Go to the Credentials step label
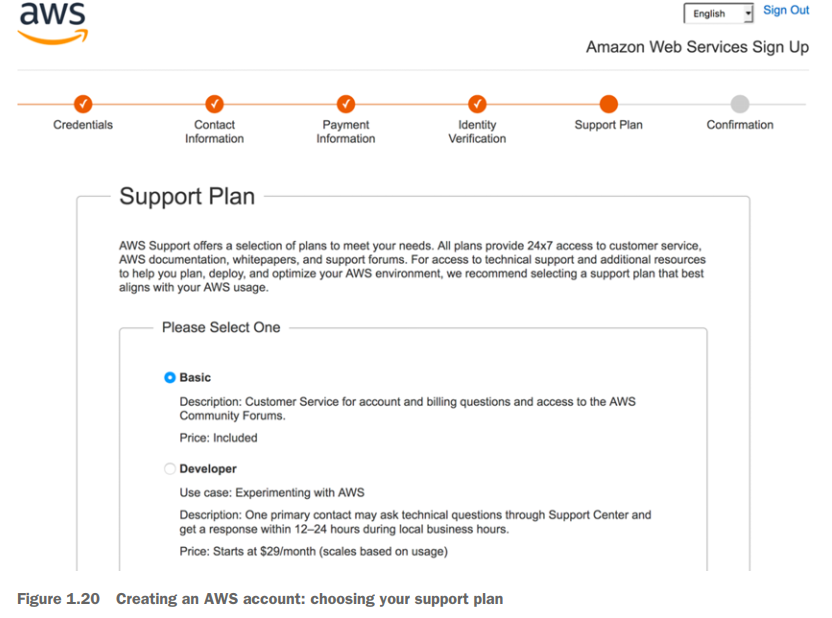 coord(83,125)
